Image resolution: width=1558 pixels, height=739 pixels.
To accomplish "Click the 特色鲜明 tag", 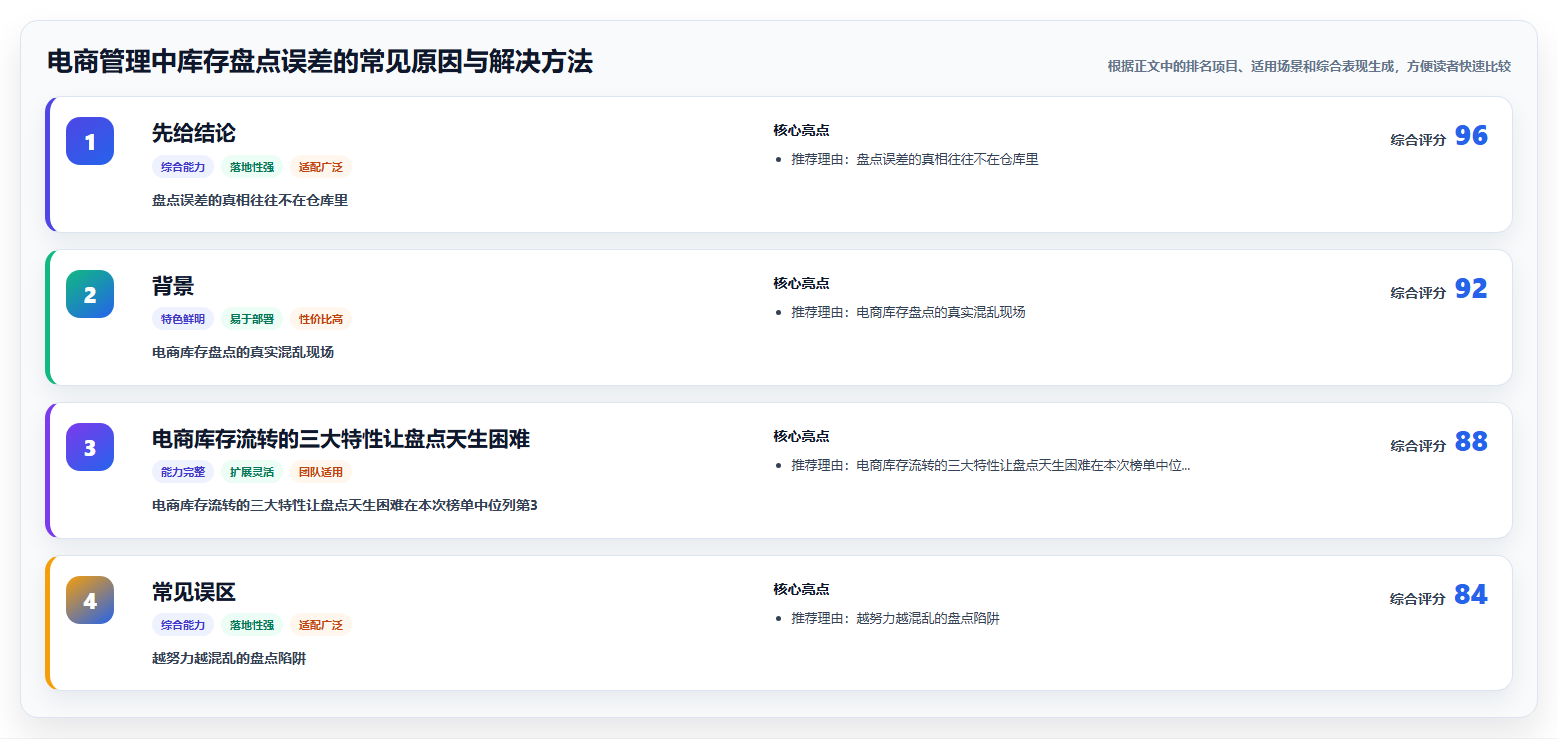I will pyautogui.click(x=183, y=319).
